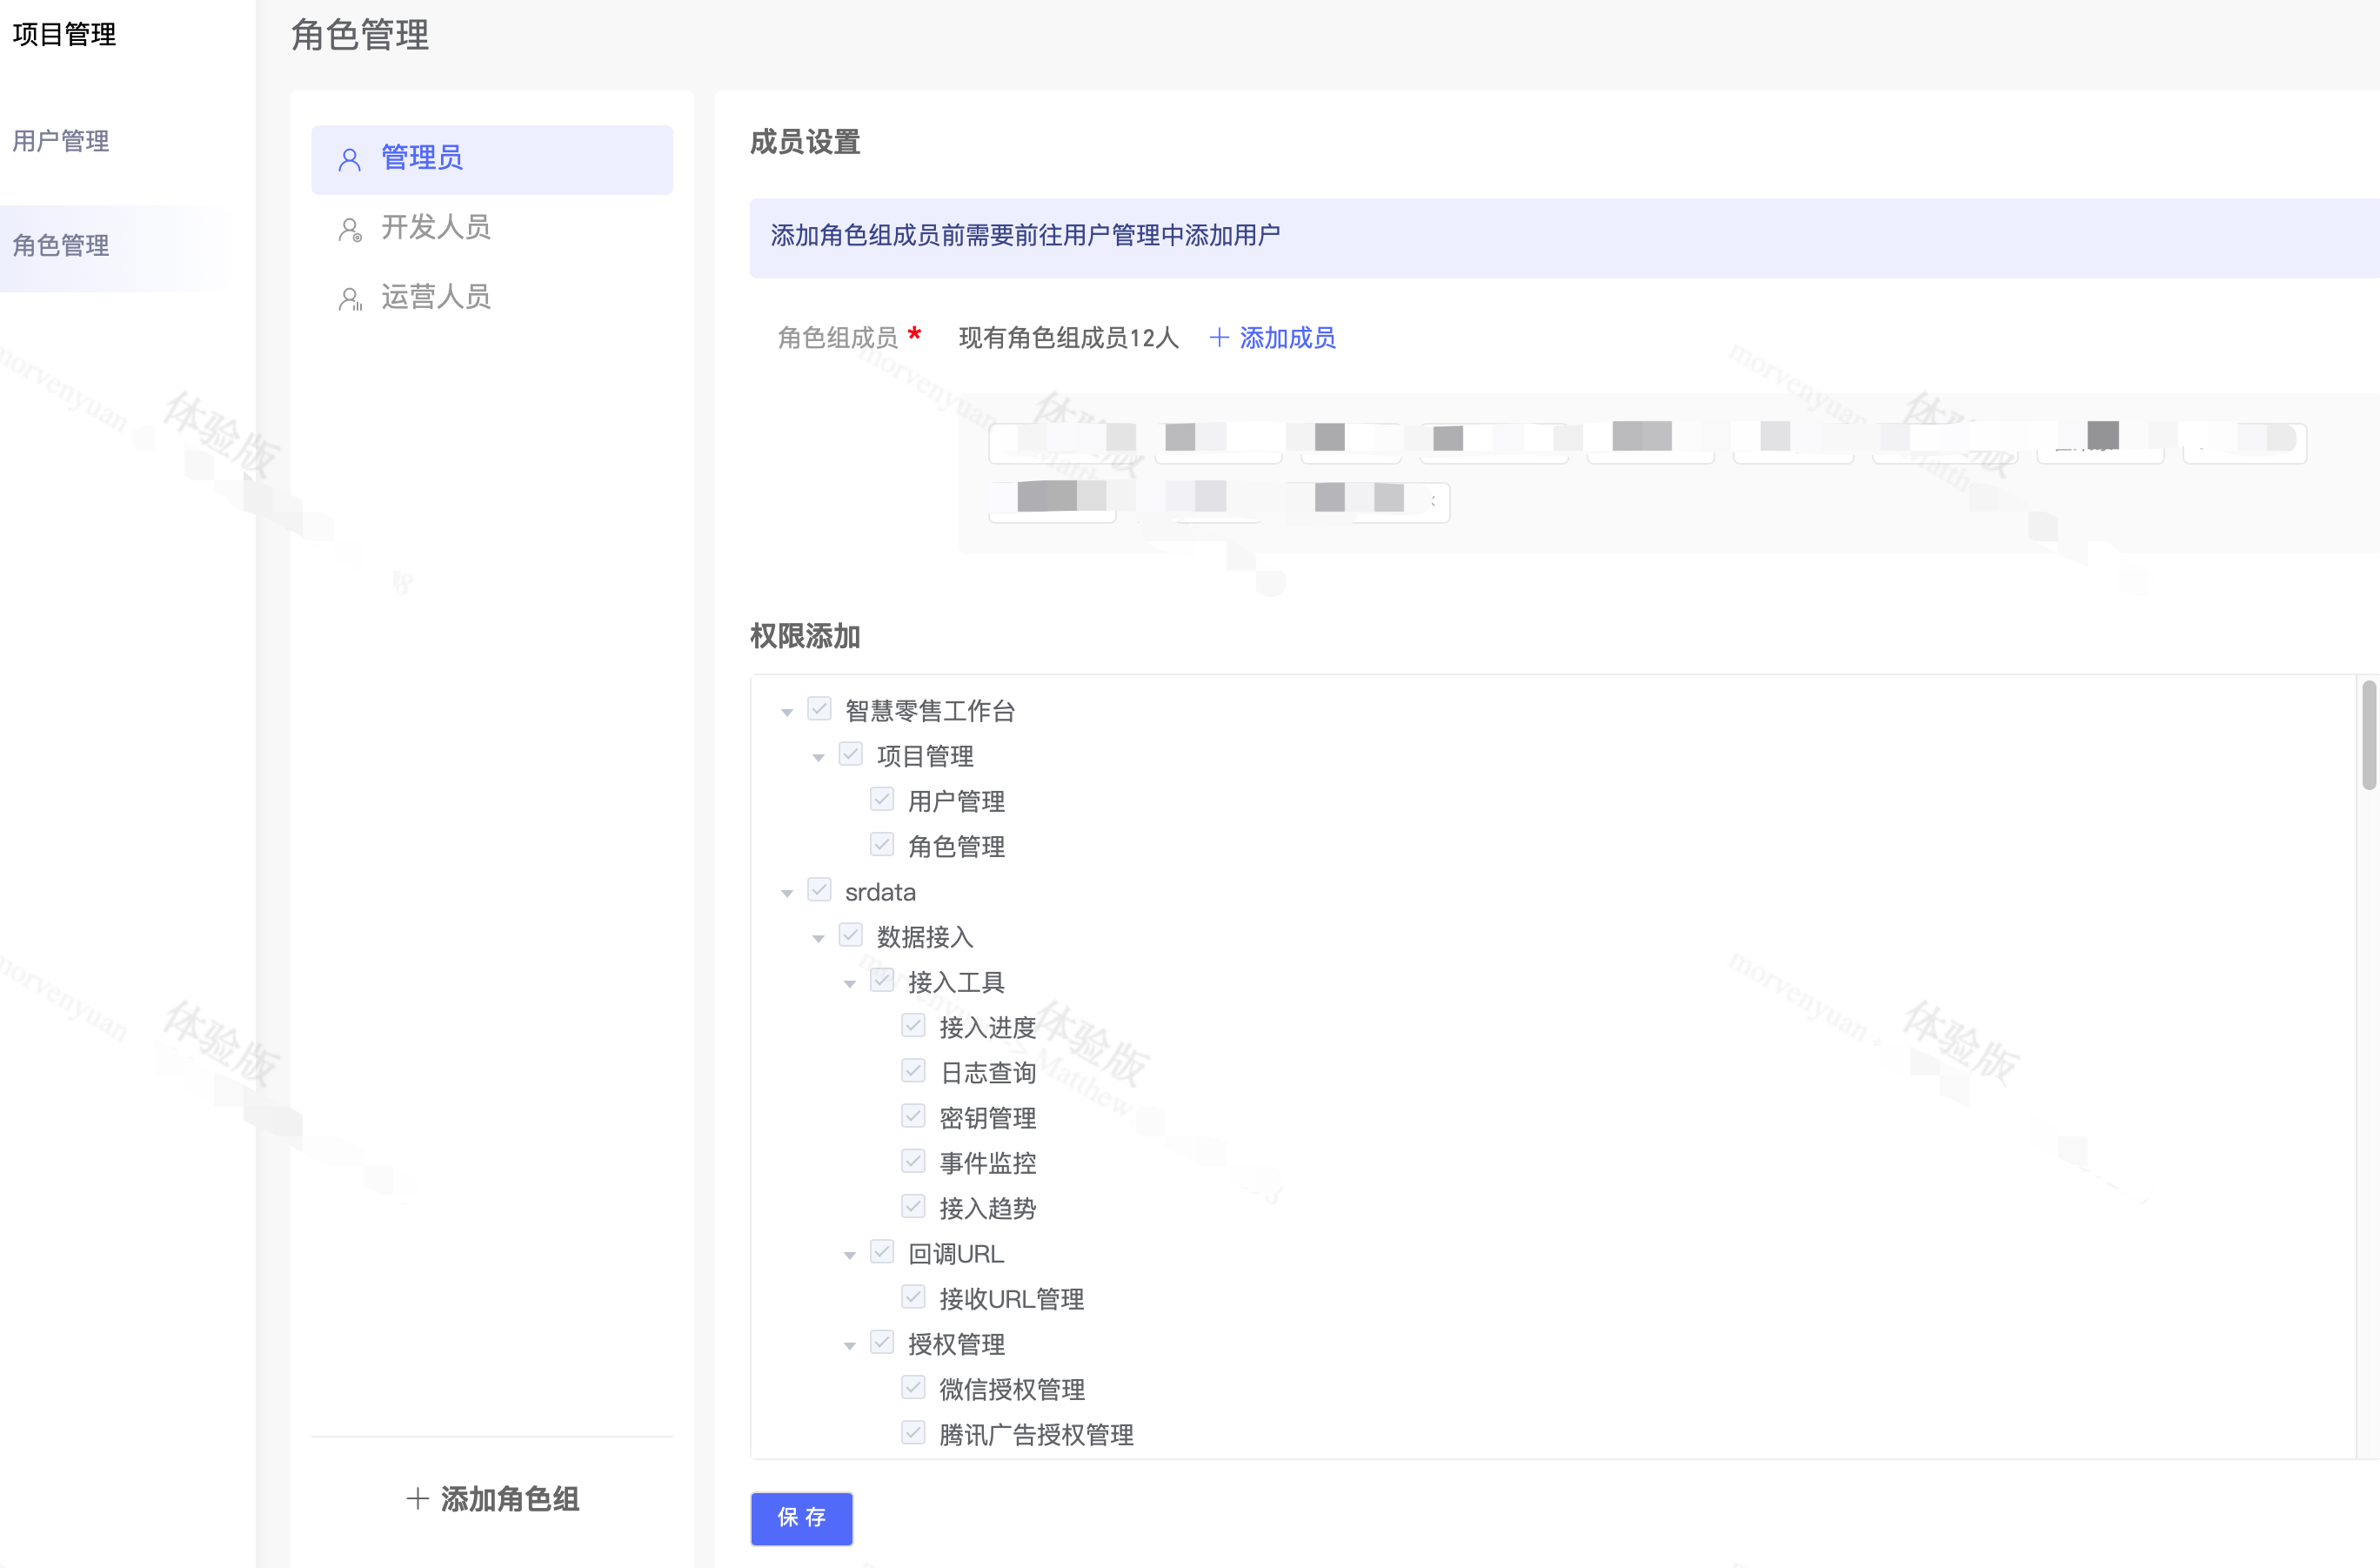
Task: Click the 用户管理 label in permission tree
Action: tap(957, 801)
